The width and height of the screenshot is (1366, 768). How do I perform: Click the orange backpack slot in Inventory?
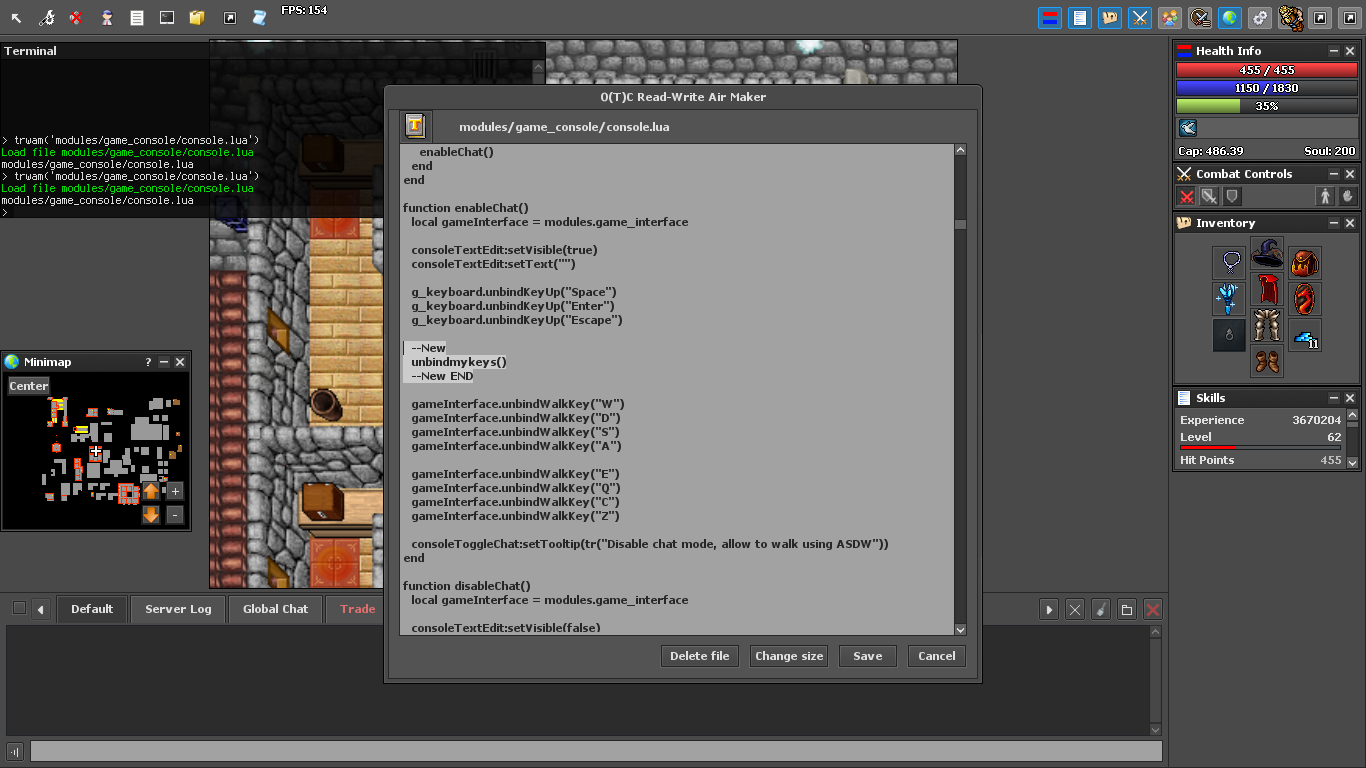1305,263
